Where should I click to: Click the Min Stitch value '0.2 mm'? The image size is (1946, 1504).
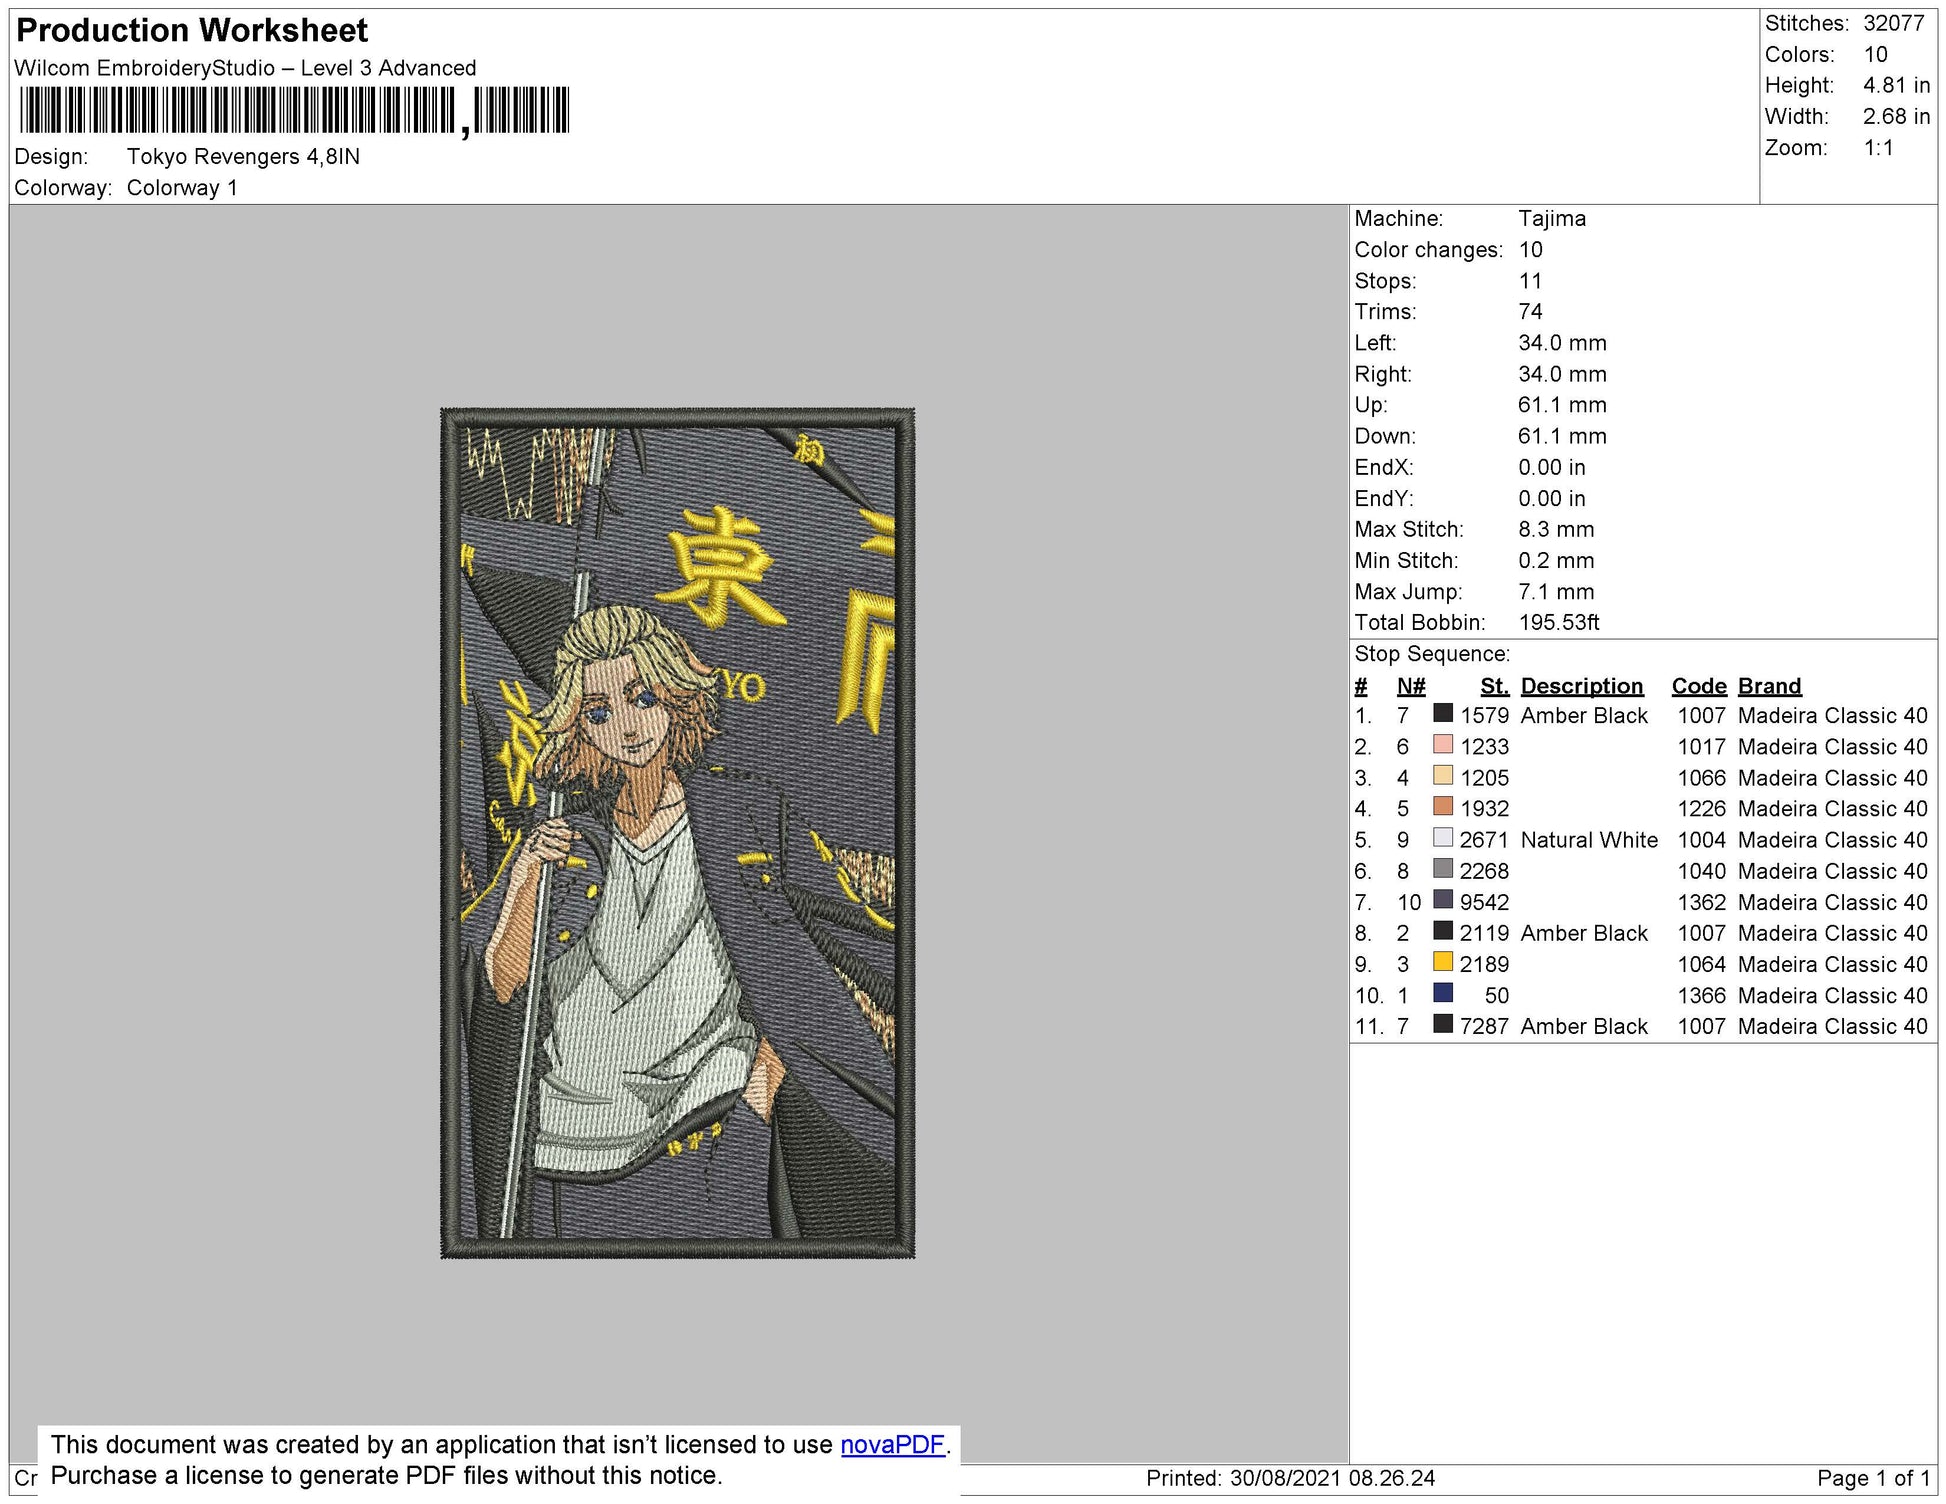1556,559
